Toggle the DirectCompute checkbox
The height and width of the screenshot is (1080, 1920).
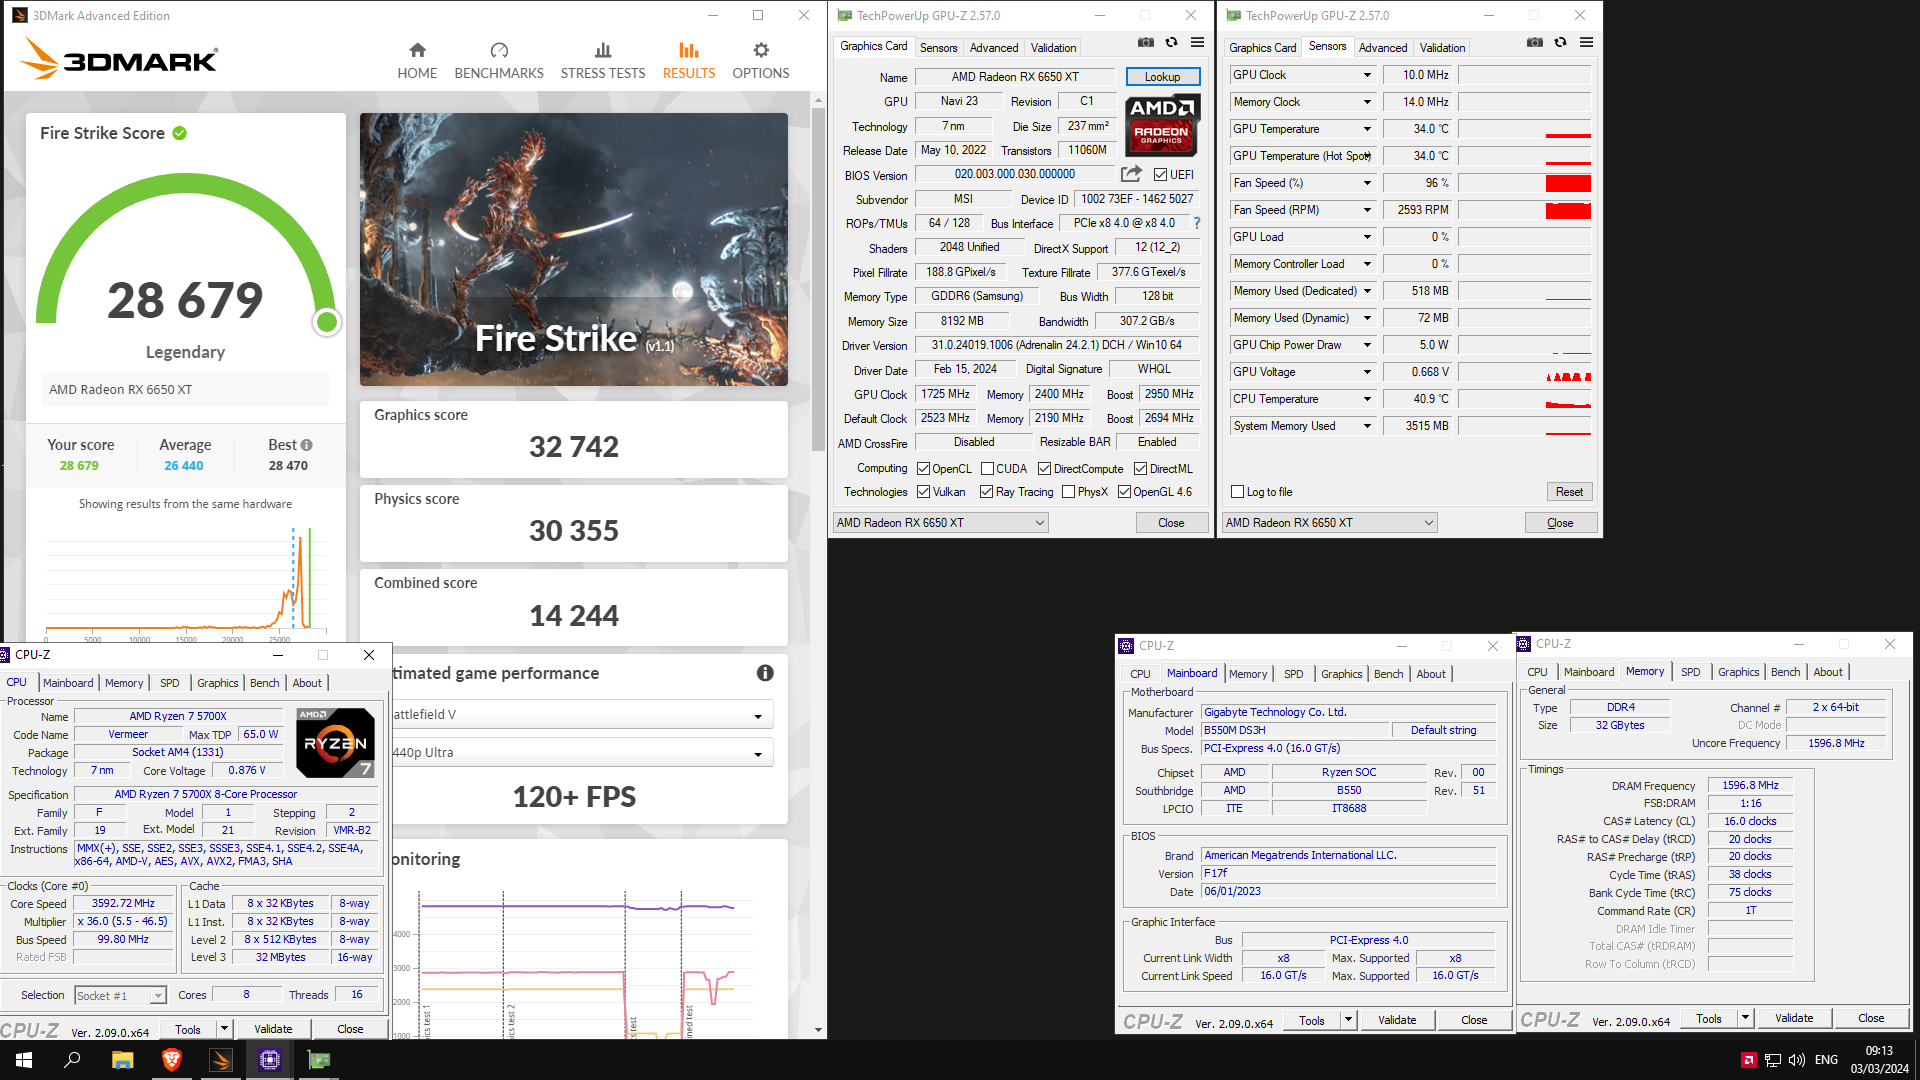tap(1044, 469)
